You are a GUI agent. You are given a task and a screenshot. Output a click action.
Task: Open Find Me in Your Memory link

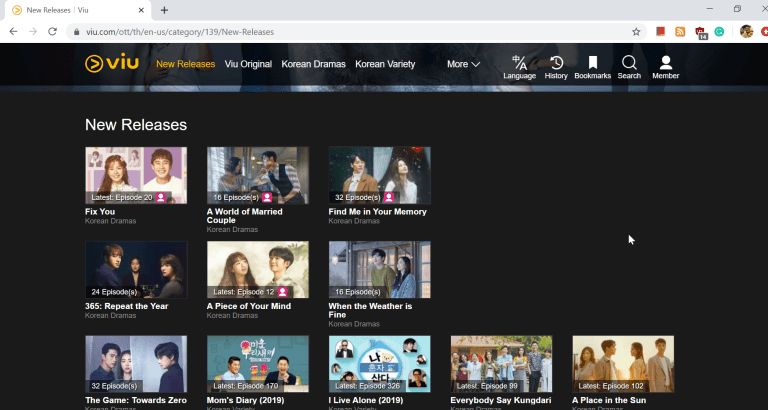pyautogui.click(x=377, y=212)
